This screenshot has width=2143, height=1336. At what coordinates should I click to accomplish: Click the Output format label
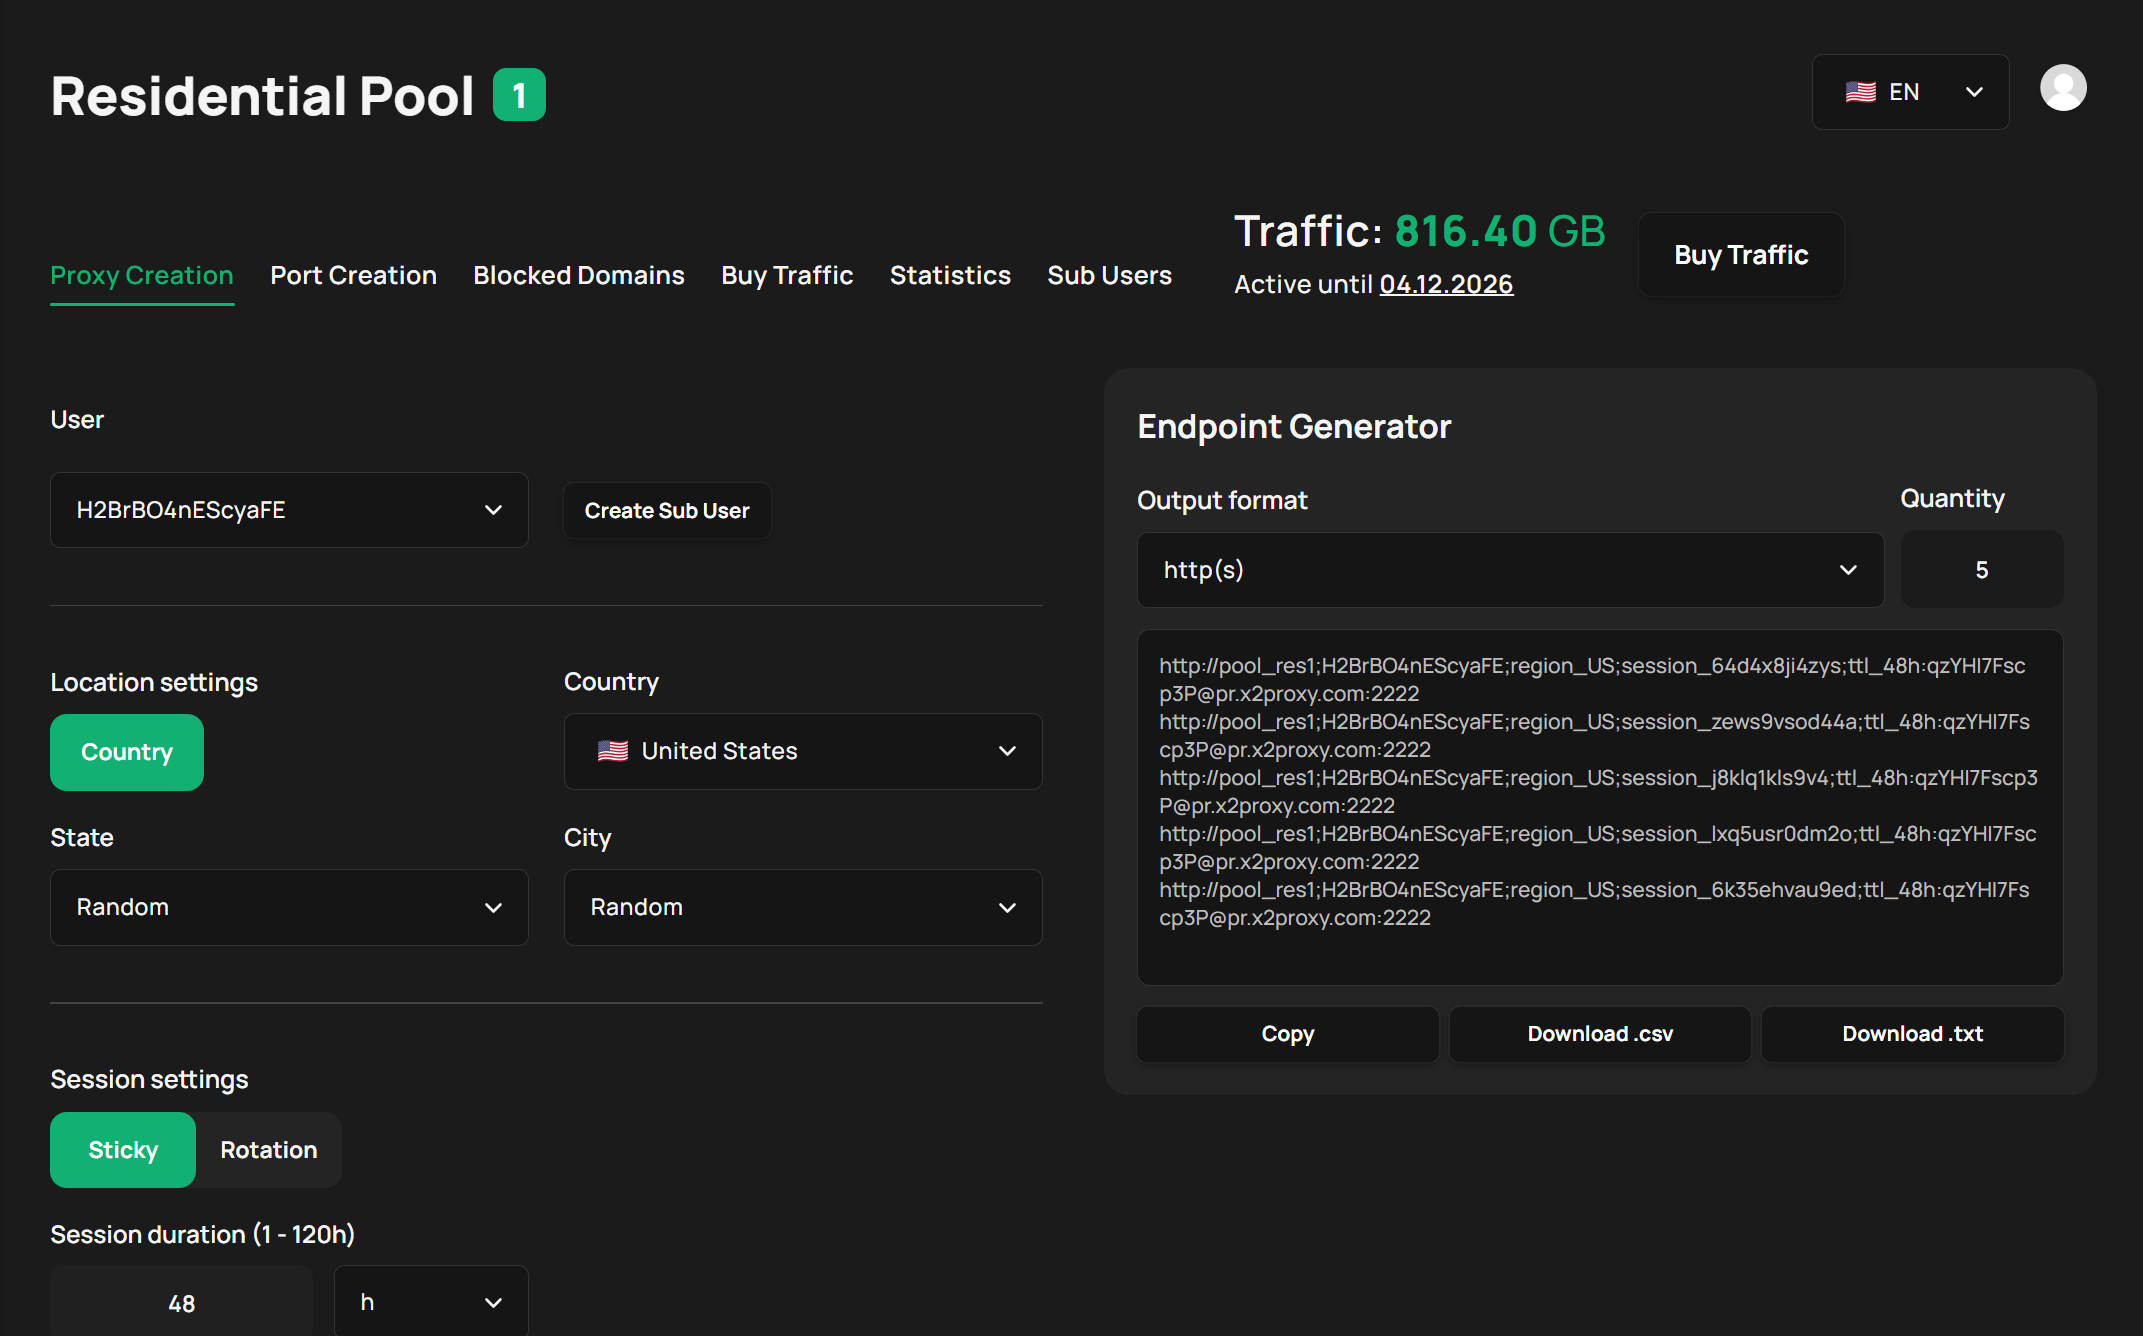click(x=1222, y=500)
